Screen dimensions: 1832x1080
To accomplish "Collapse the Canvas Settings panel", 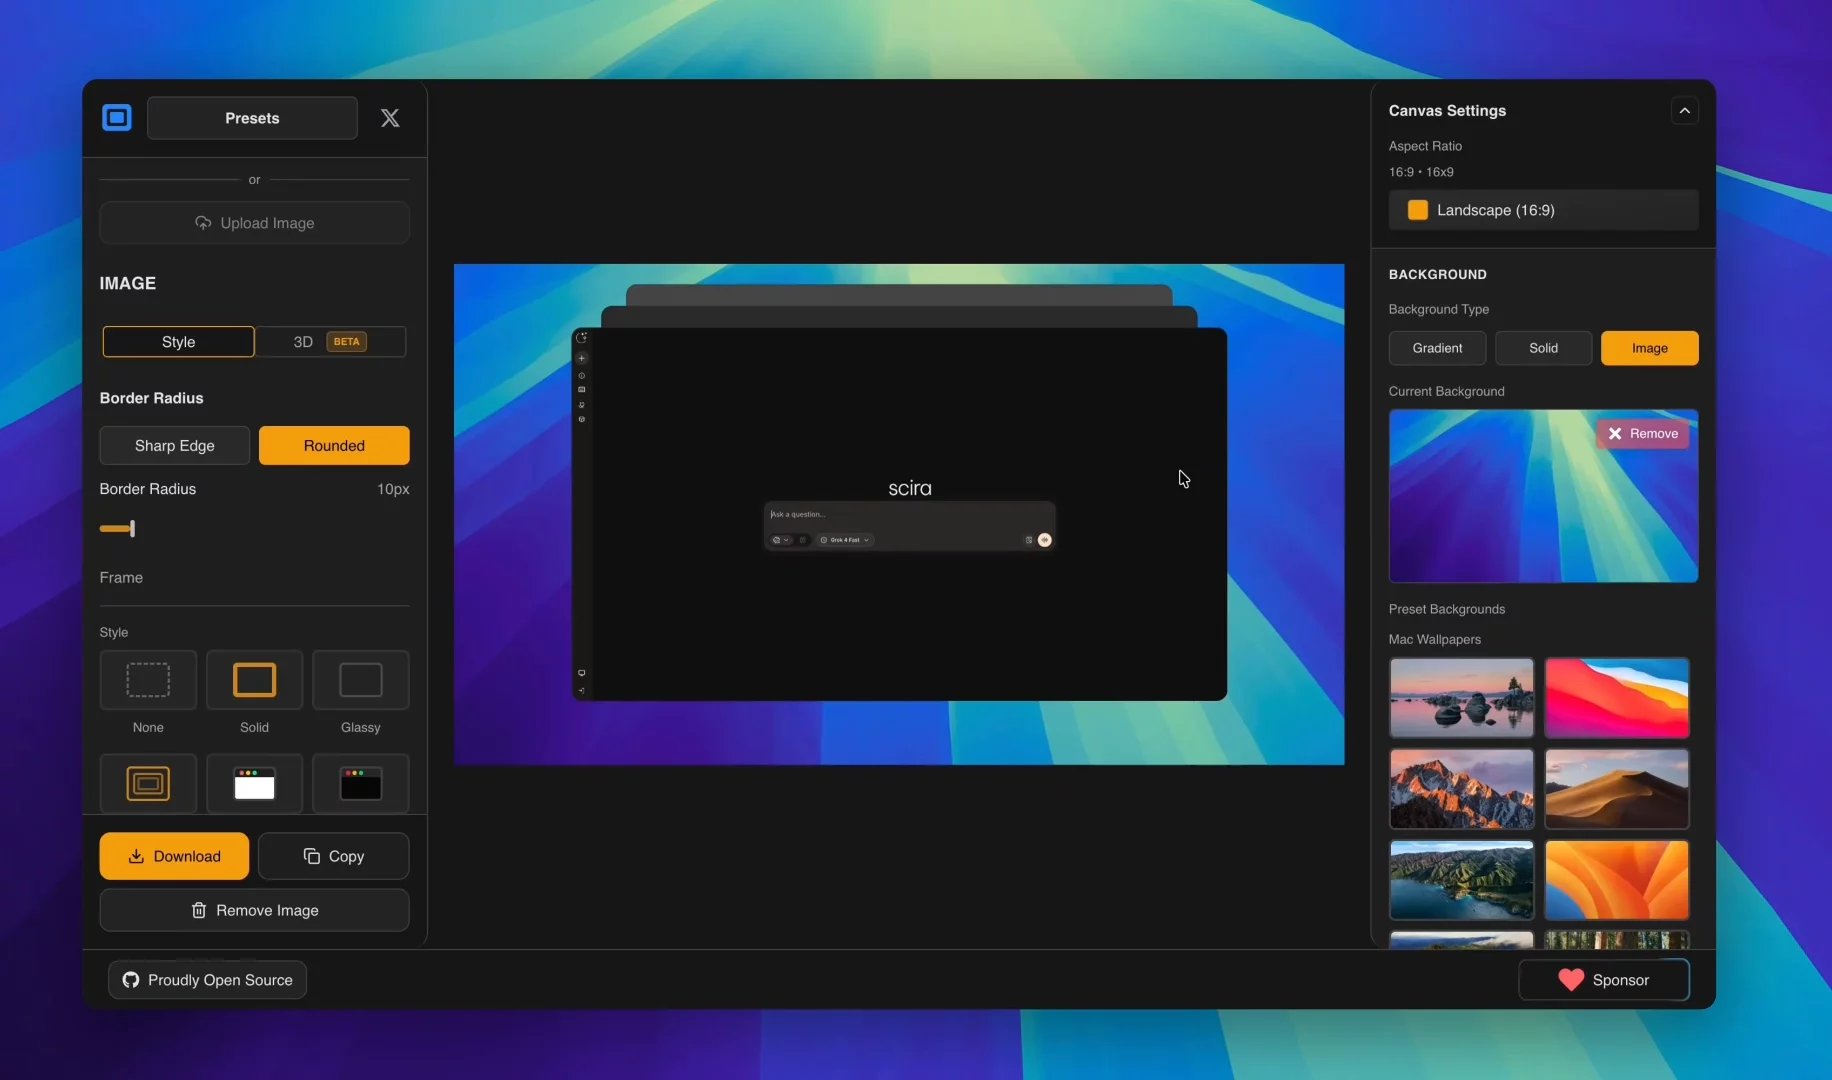I will click(x=1684, y=111).
